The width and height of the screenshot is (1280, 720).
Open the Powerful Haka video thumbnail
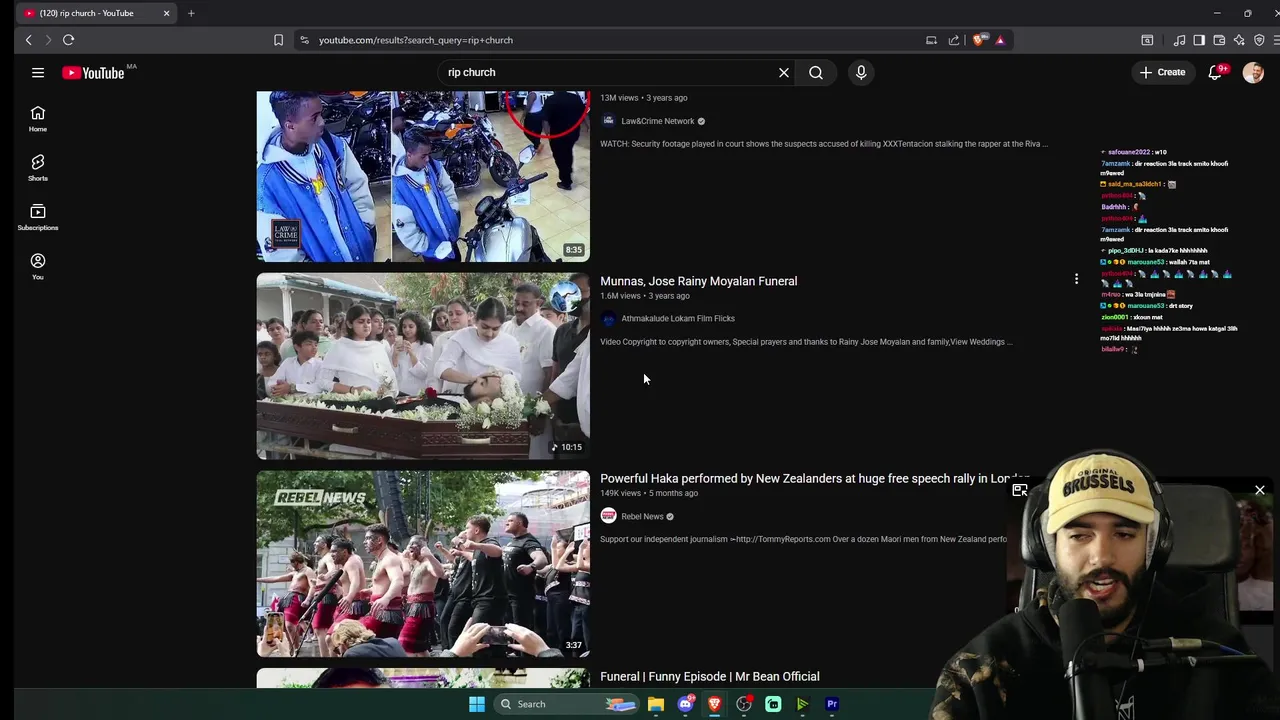click(423, 564)
